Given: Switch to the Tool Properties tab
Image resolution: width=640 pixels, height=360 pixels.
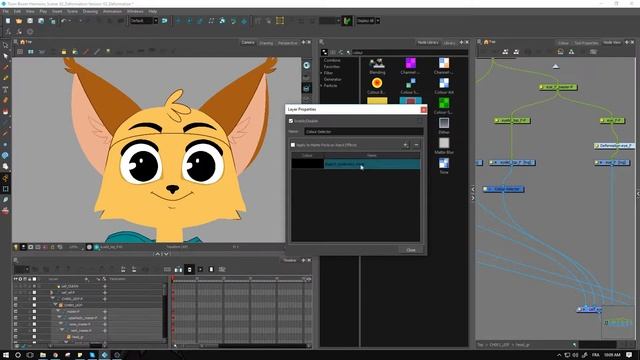Looking at the screenshot, I should tap(586, 43).
